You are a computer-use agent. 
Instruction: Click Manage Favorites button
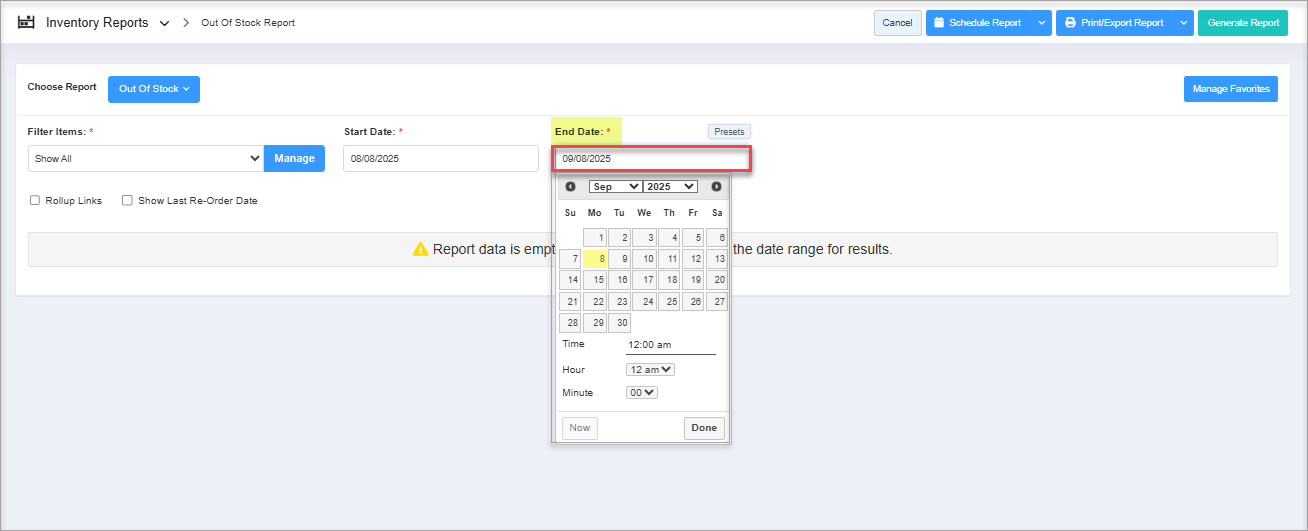[x=1230, y=89]
